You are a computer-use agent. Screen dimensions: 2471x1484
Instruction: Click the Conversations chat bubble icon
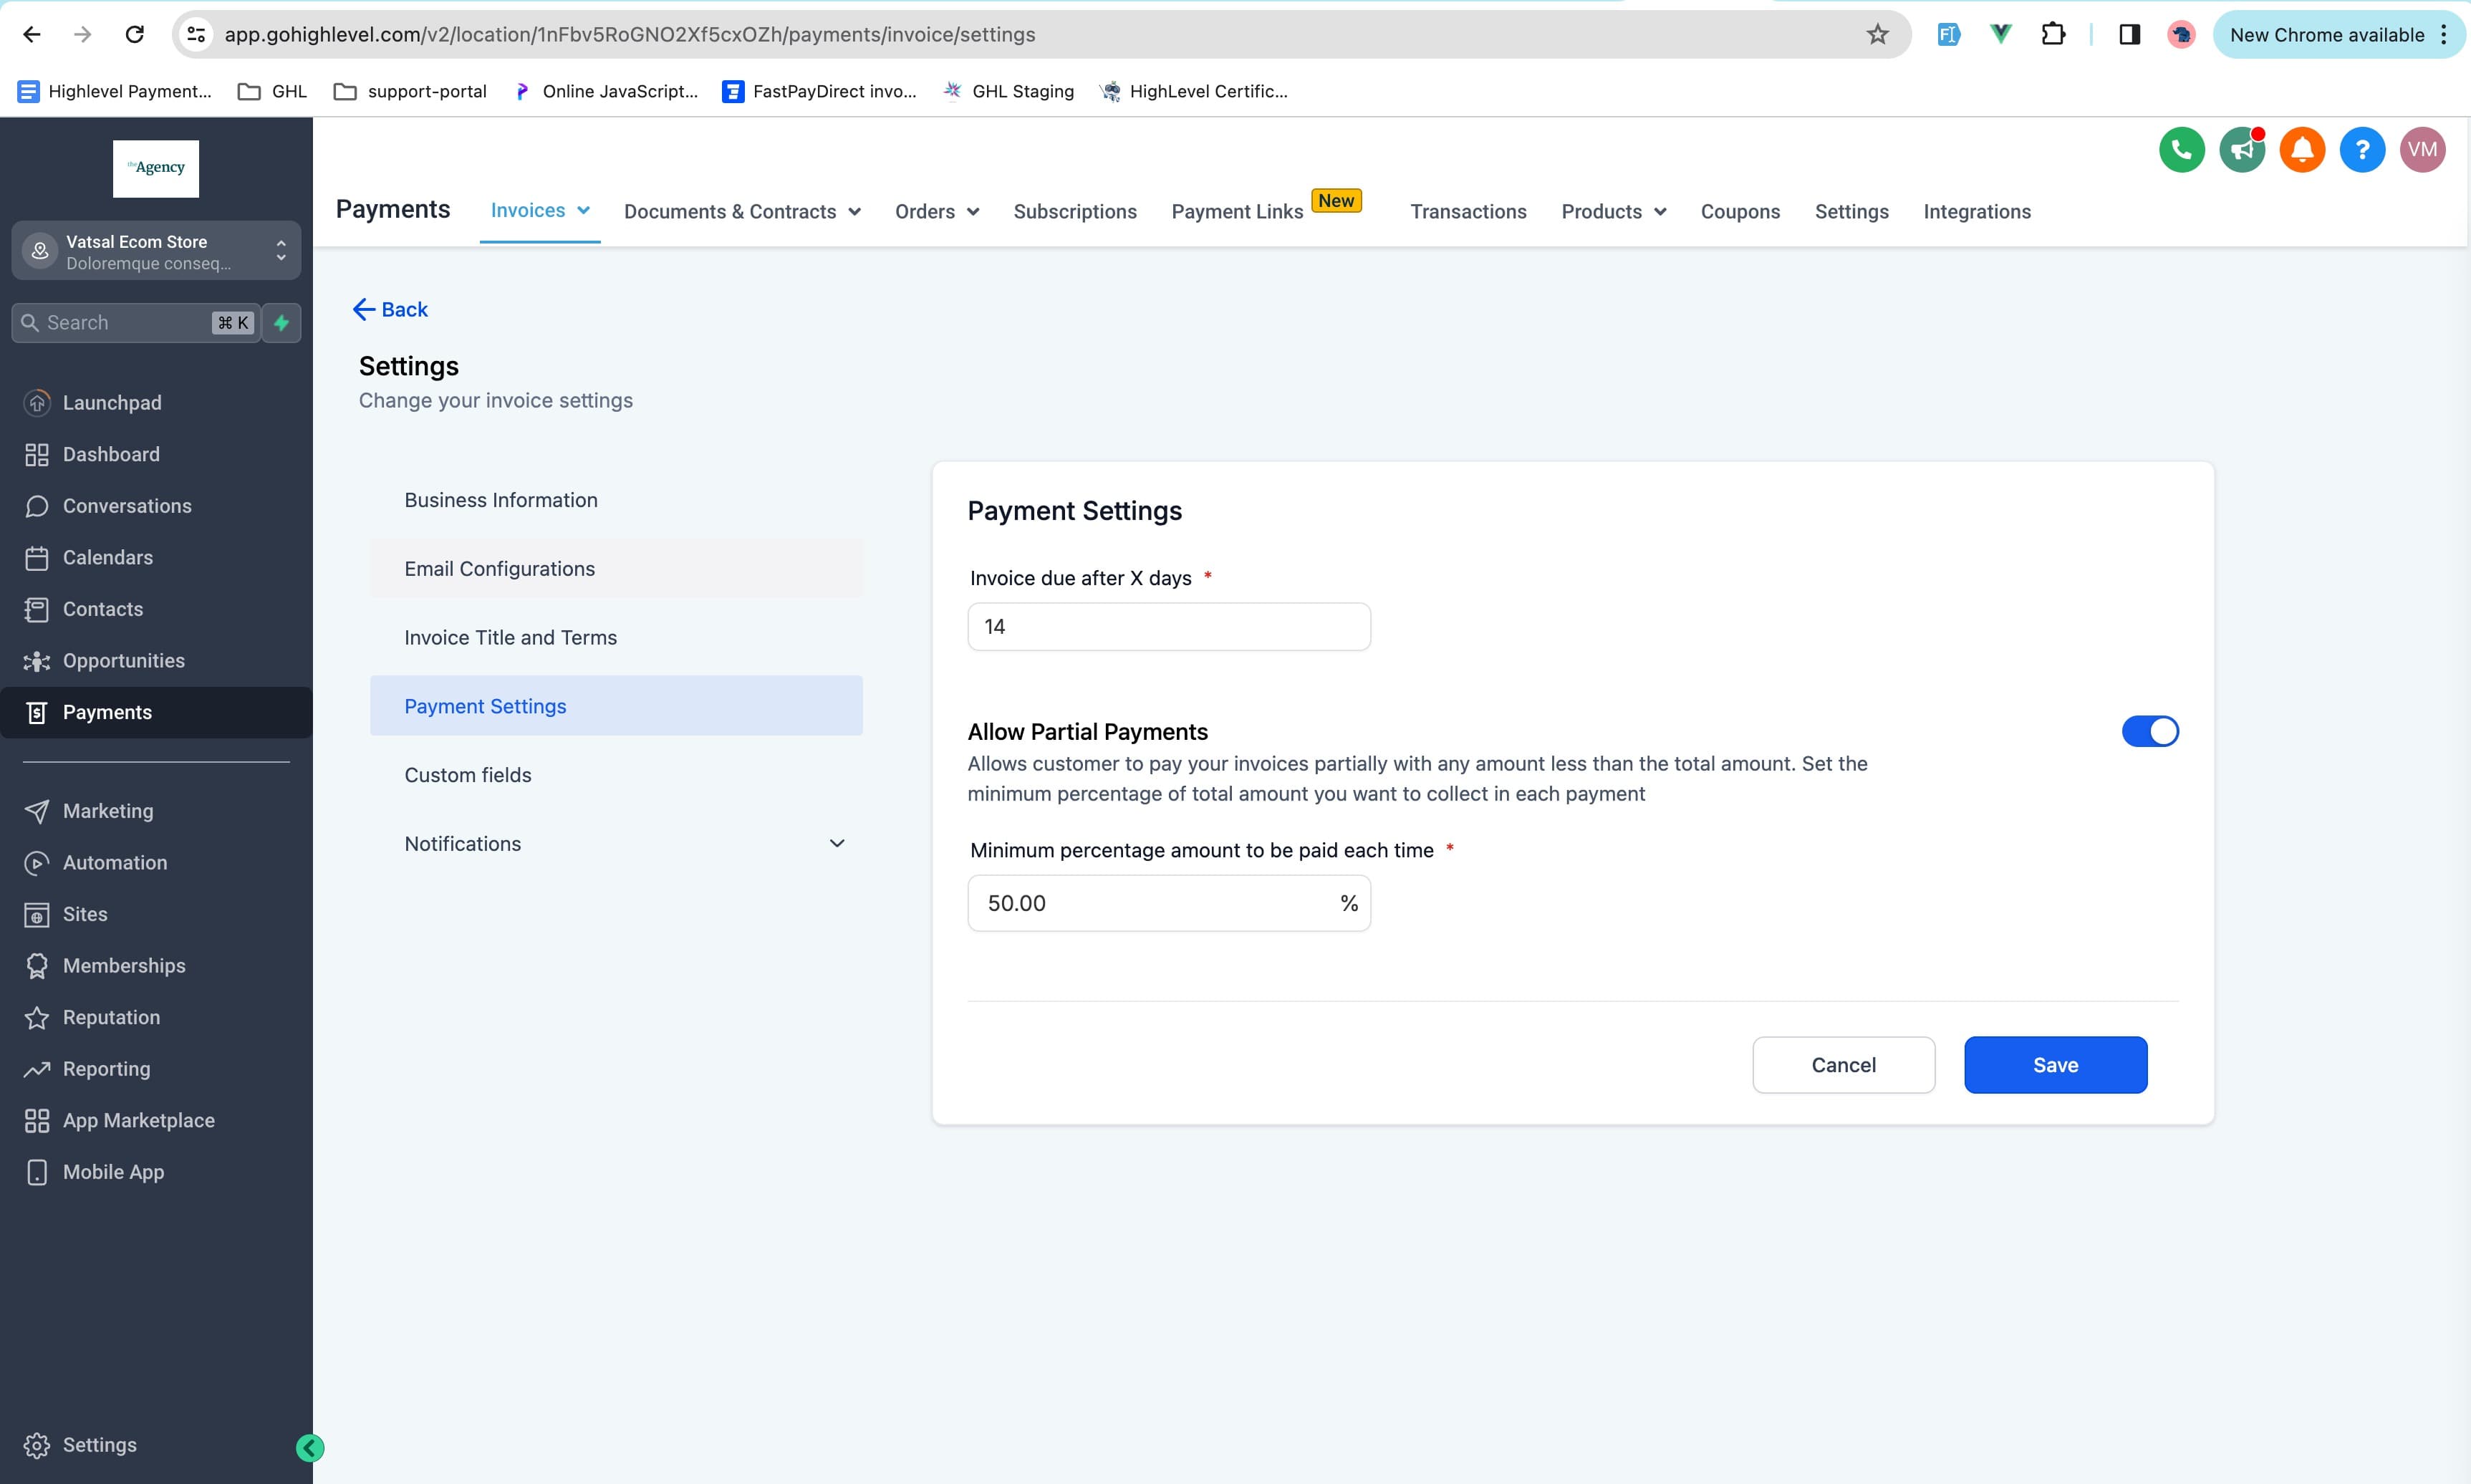tap(37, 506)
